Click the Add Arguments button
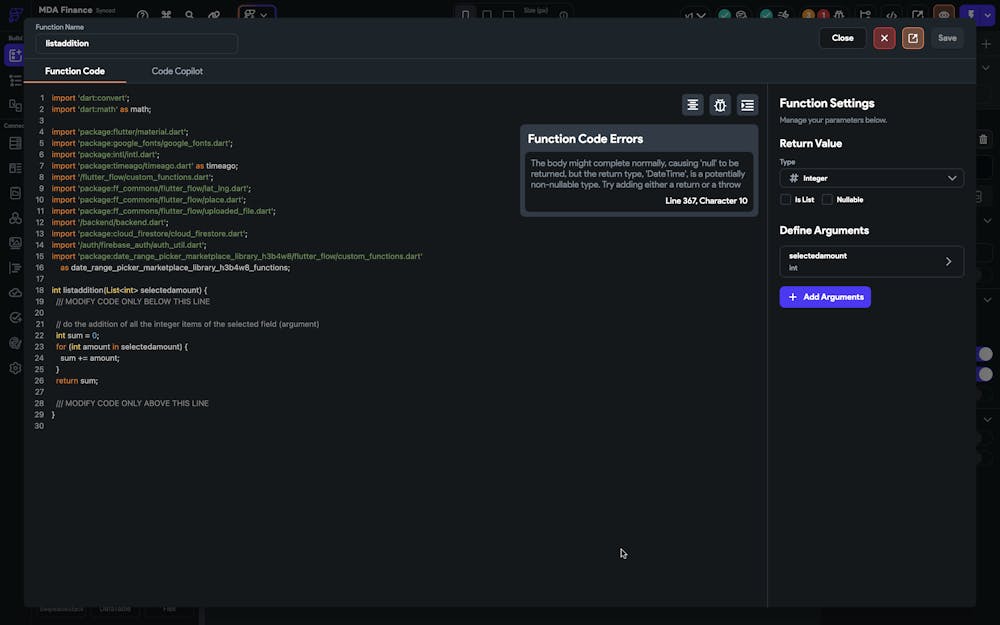The width and height of the screenshot is (1000, 625). (825, 297)
